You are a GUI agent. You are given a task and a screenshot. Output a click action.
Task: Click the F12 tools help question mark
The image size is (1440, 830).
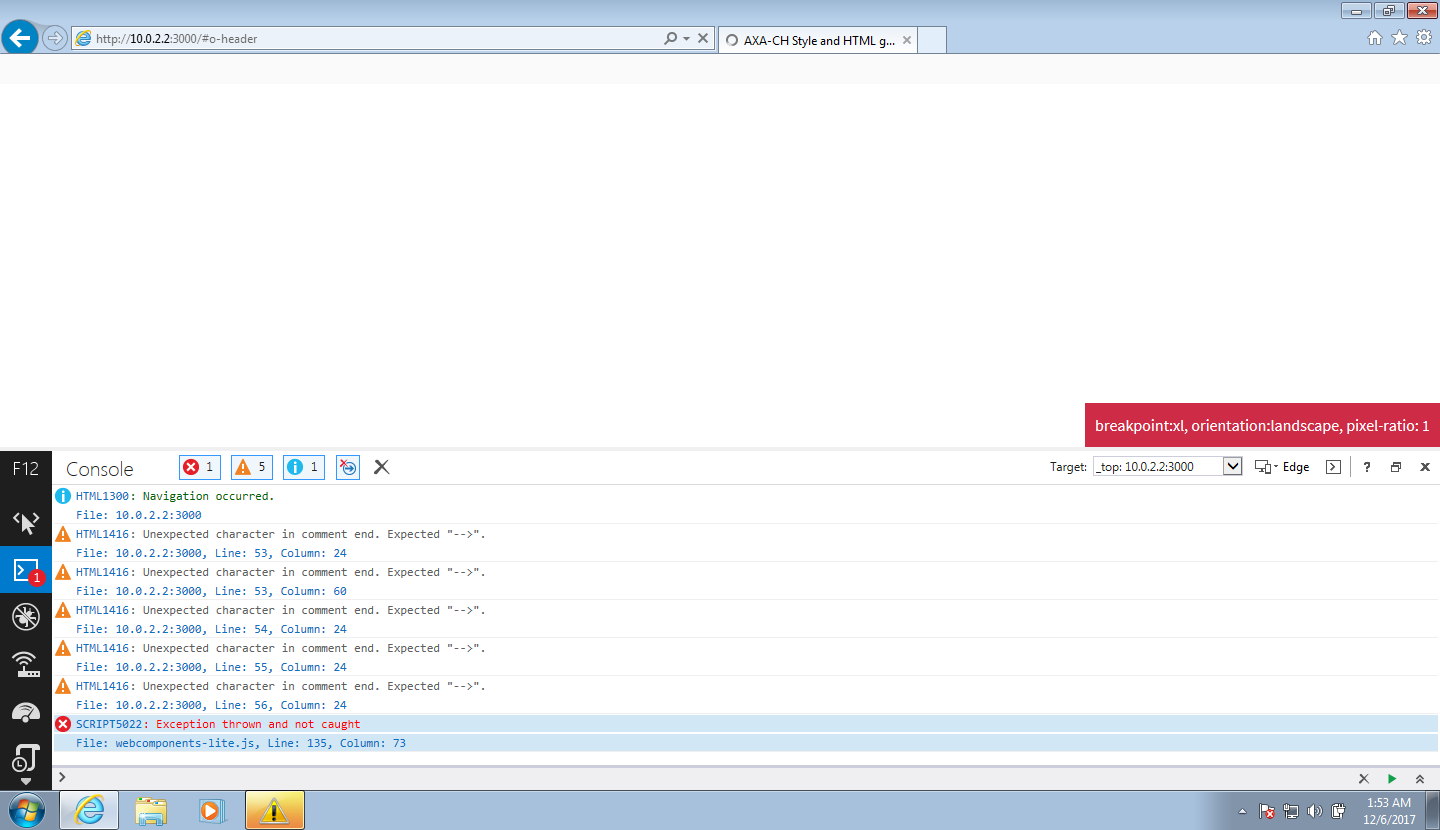point(1366,466)
